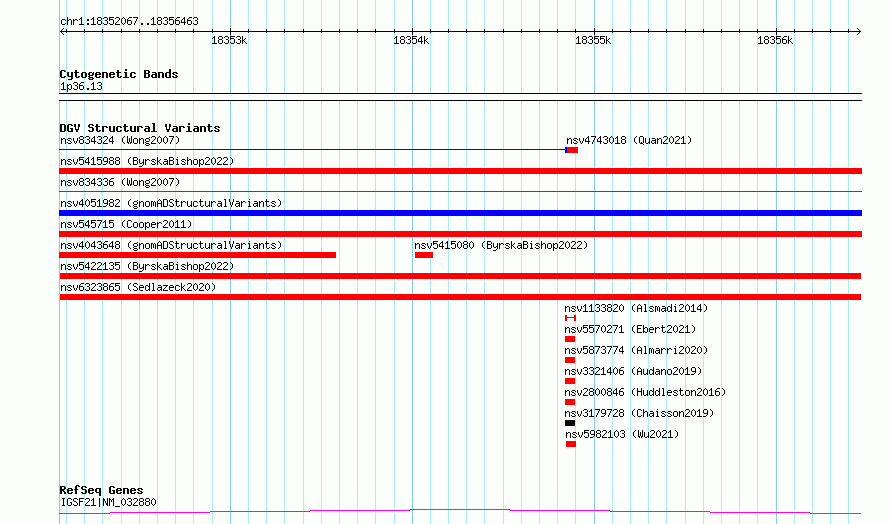Image resolution: width=890 pixels, height=524 pixels.
Task: Open nsv5982103 (Wu2021) label
Action: 622,434
